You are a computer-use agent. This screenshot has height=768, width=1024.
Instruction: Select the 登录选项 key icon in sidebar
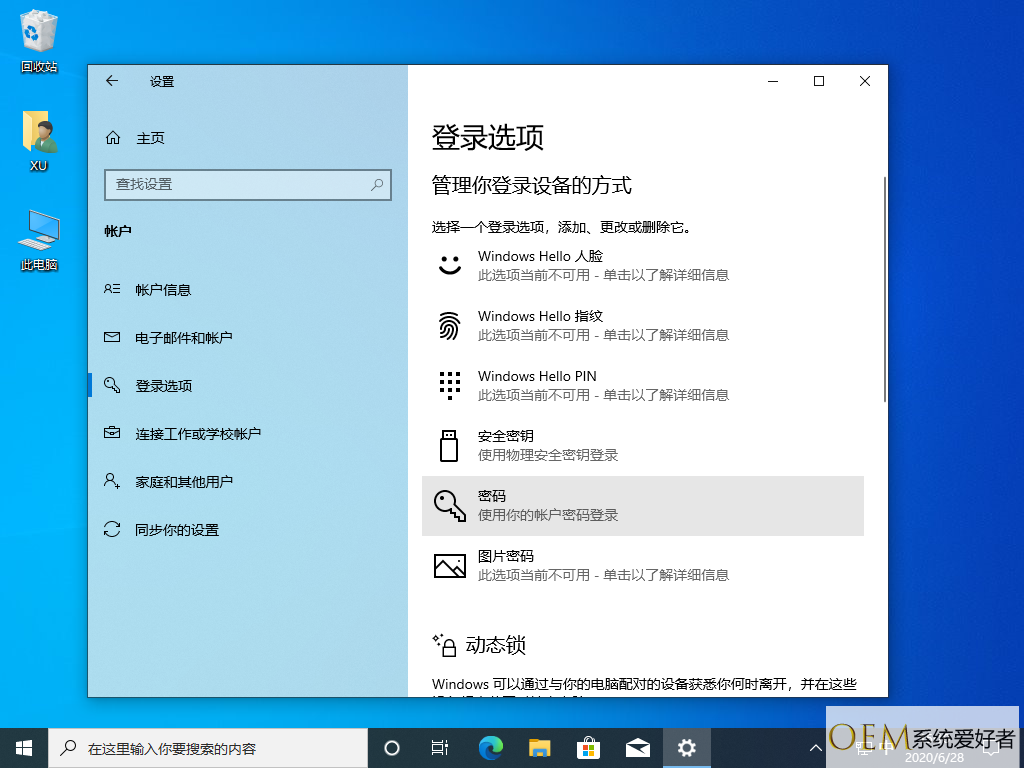tap(112, 385)
